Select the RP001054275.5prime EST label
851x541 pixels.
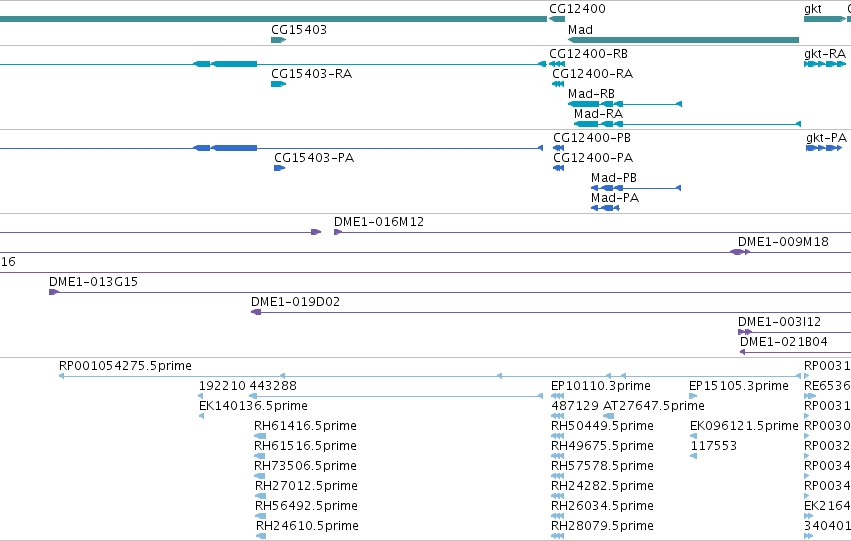125,366
